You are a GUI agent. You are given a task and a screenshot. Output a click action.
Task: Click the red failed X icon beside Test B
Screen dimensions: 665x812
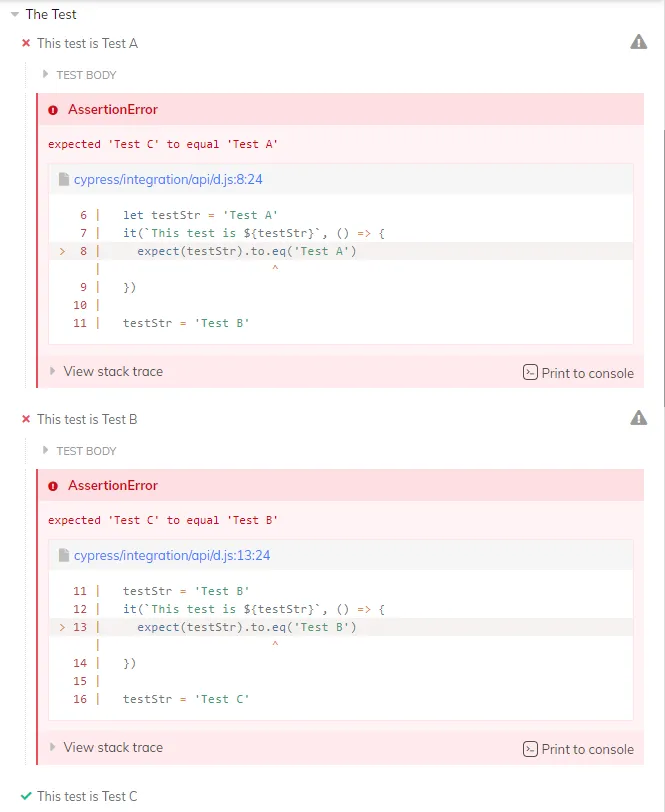pos(26,419)
